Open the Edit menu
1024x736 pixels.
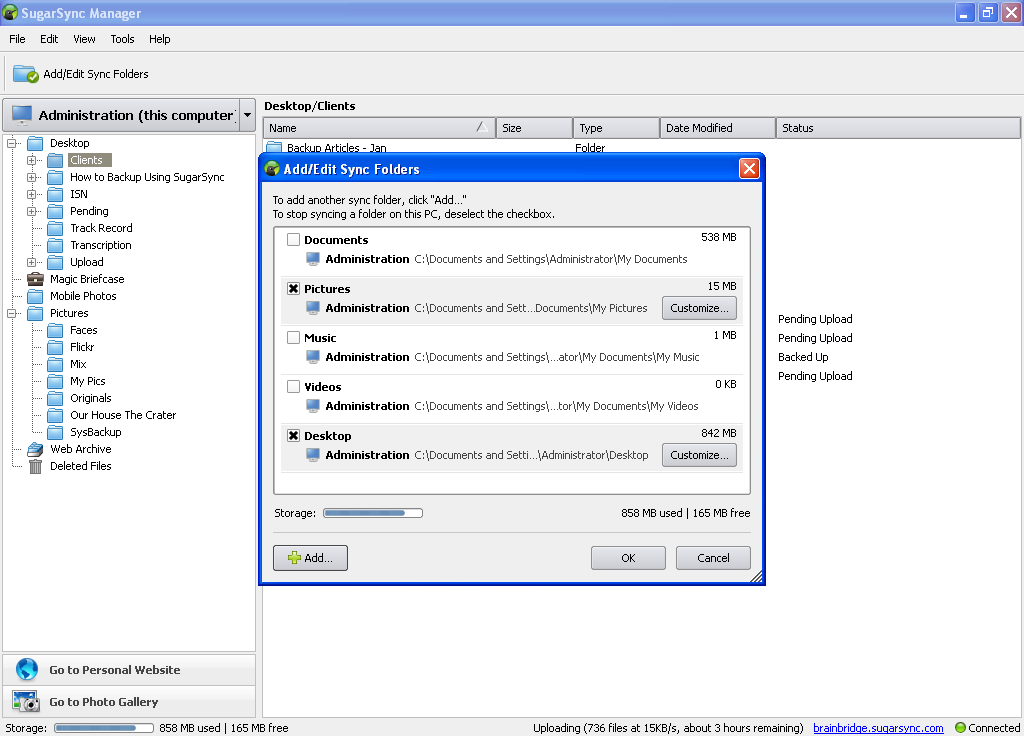pos(49,39)
